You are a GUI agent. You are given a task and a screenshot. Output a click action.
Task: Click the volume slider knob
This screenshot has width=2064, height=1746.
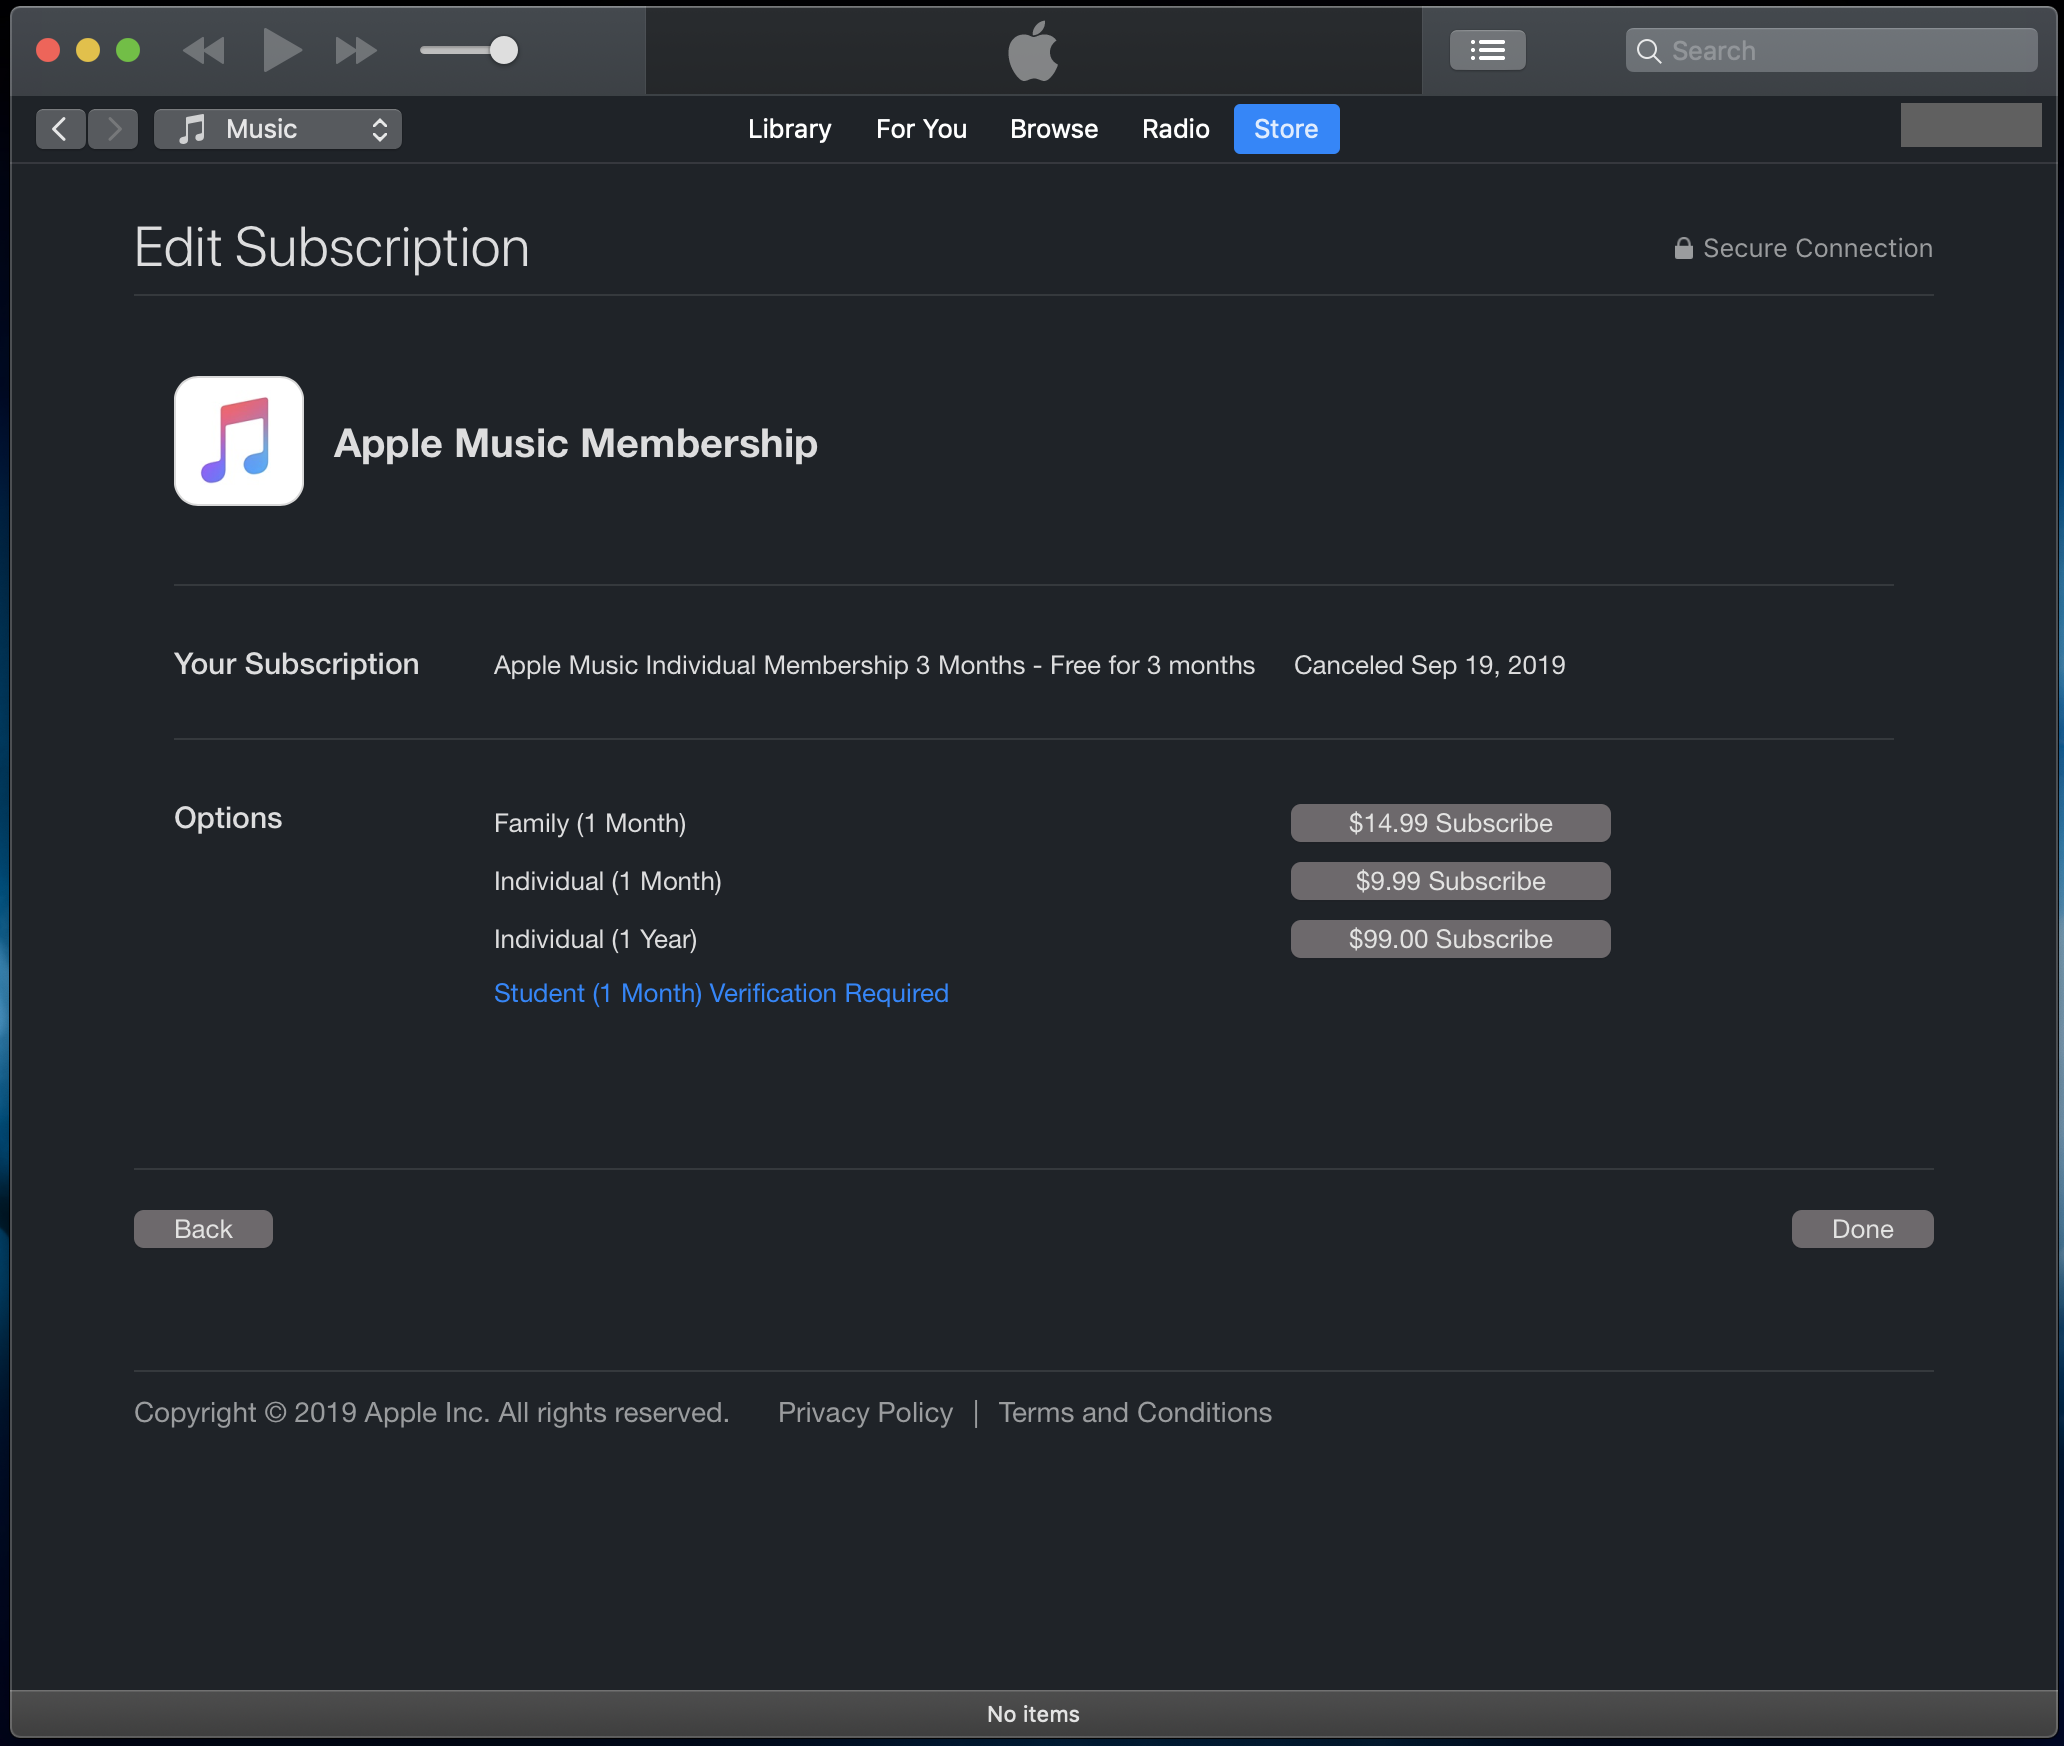pyautogui.click(x=504, y=50)
